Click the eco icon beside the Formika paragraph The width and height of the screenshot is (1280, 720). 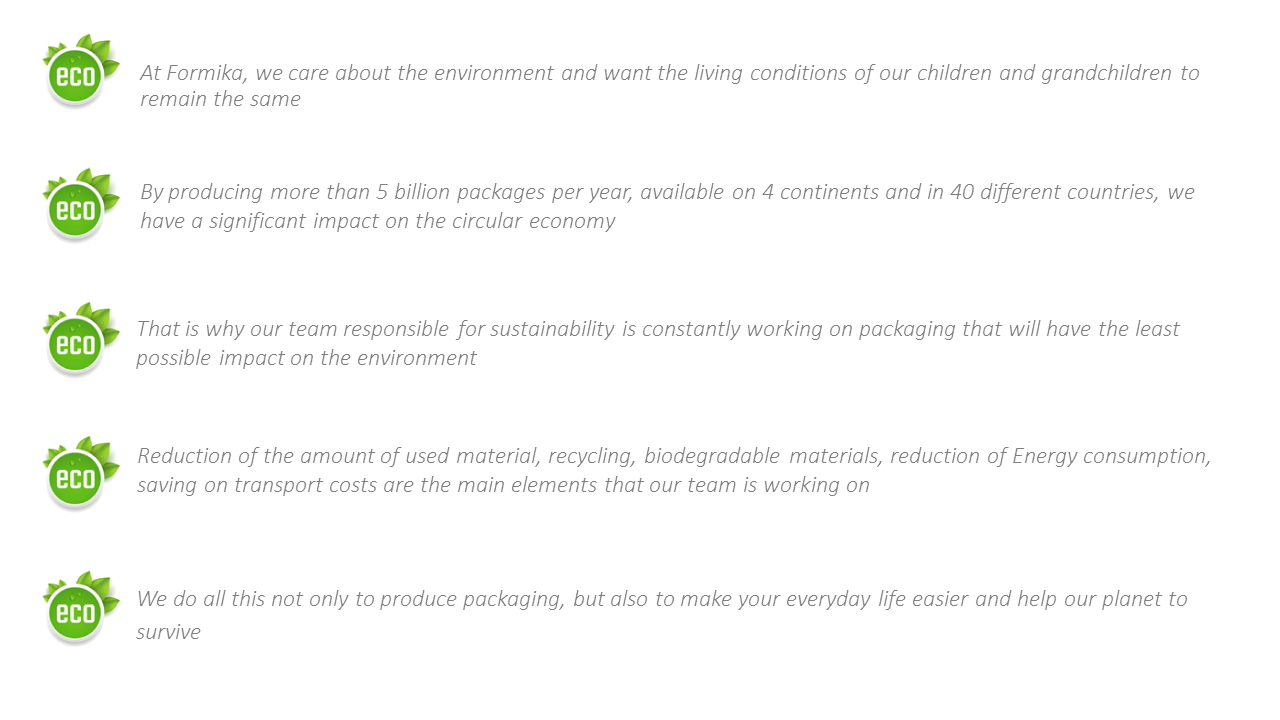(76, 72)
